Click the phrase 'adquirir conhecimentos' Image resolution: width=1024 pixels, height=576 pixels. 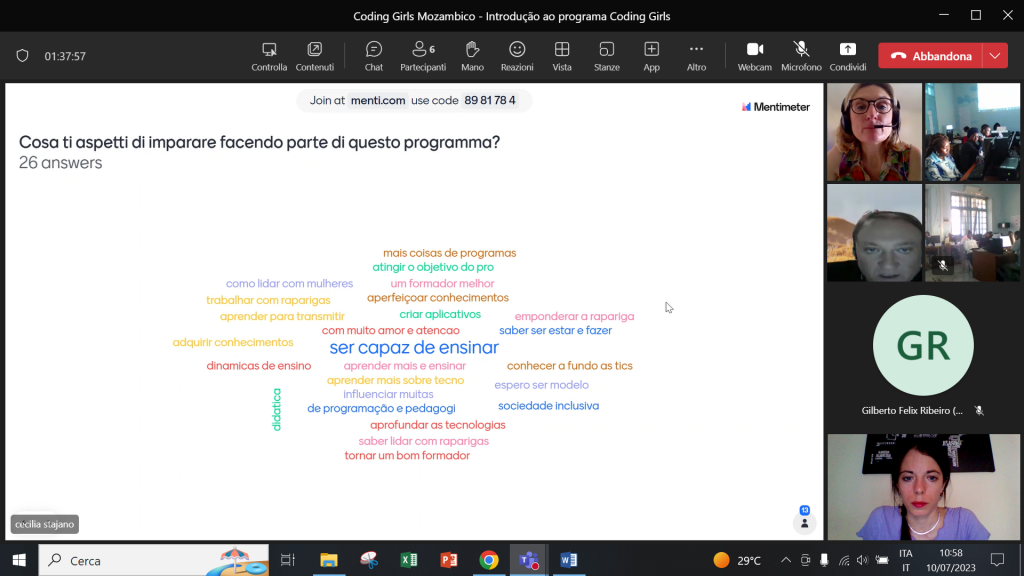232,343
